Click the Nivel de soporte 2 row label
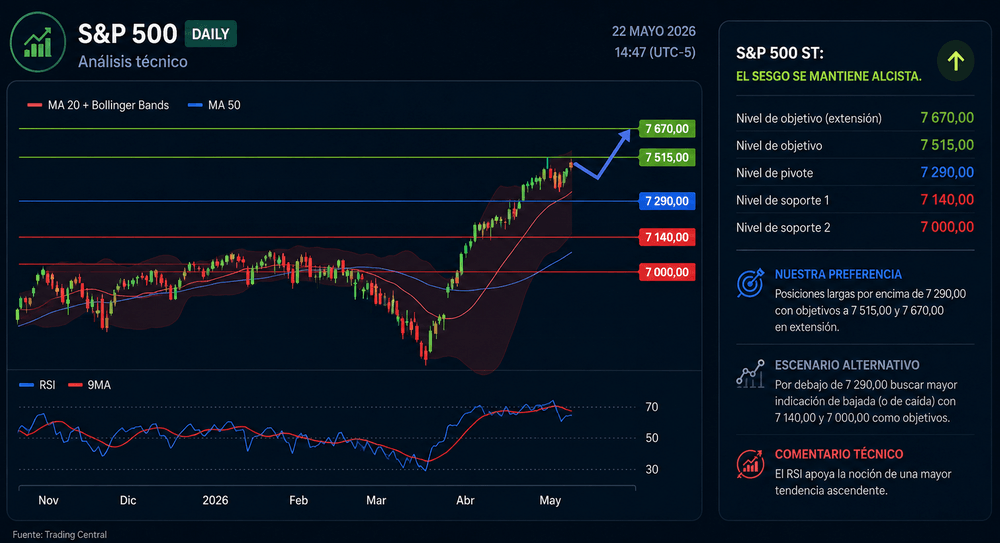This screenshot has width=1000, height=543. (783, 228)
